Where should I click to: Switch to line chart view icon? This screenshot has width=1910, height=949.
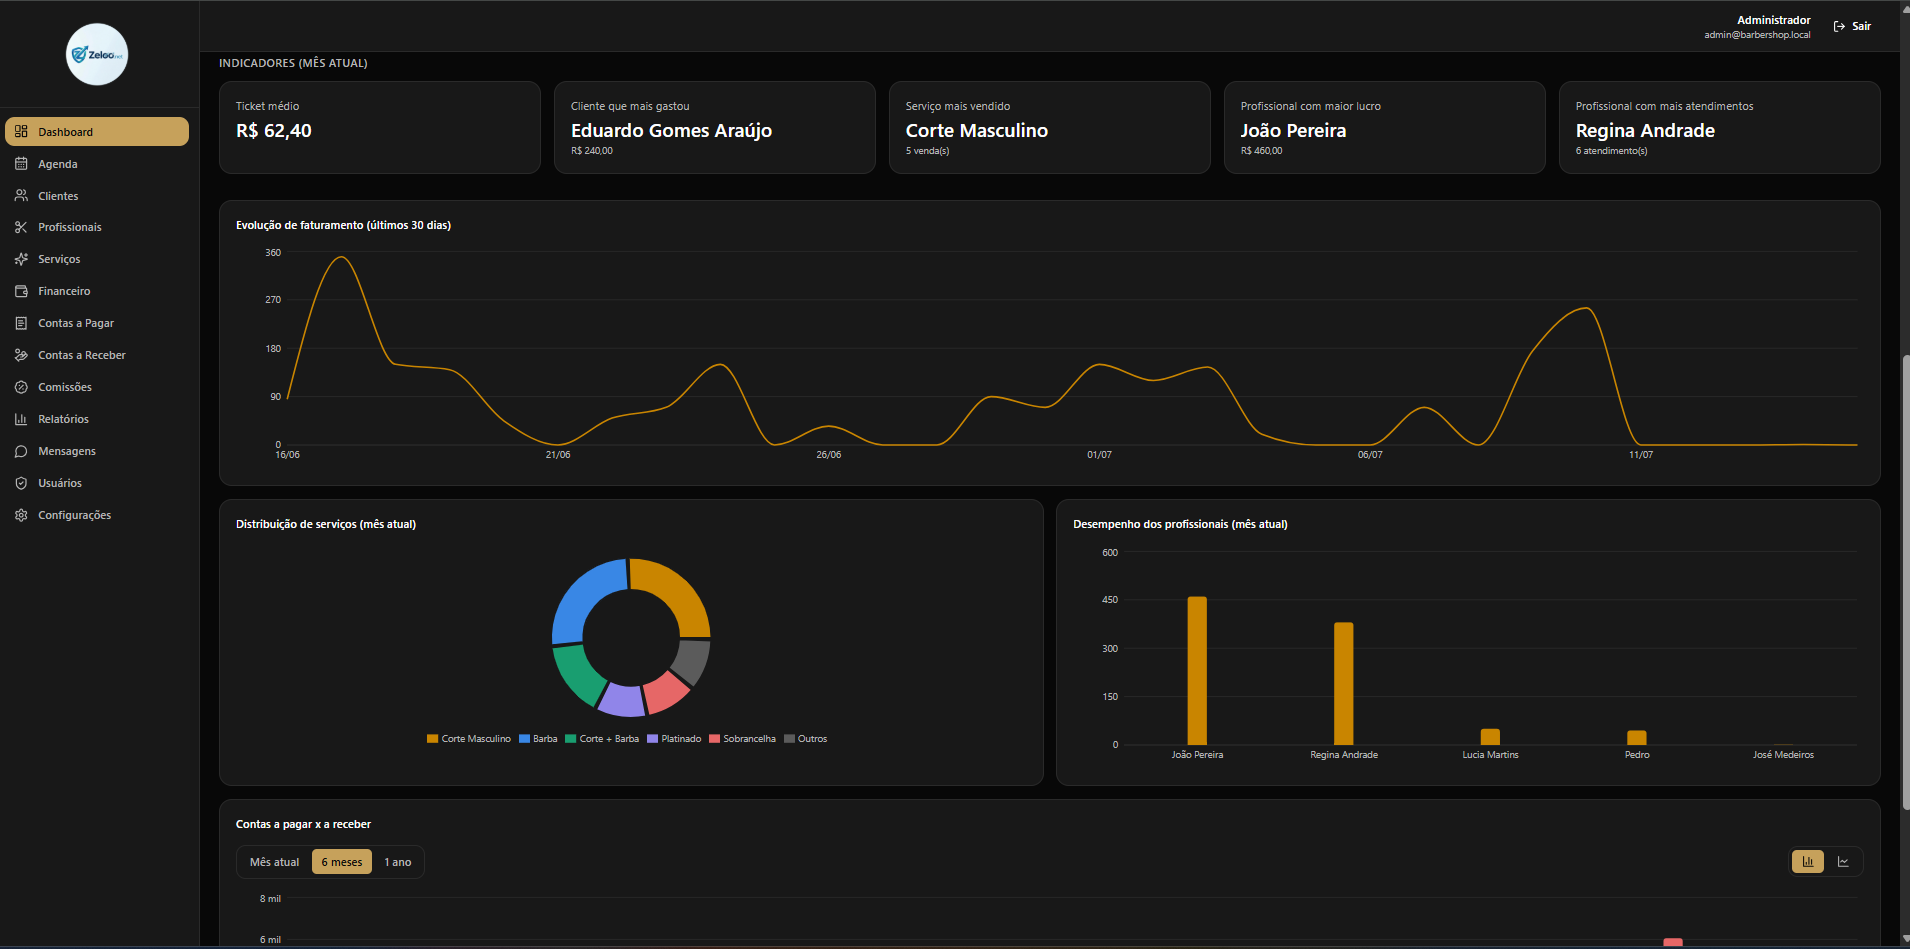1843,862
